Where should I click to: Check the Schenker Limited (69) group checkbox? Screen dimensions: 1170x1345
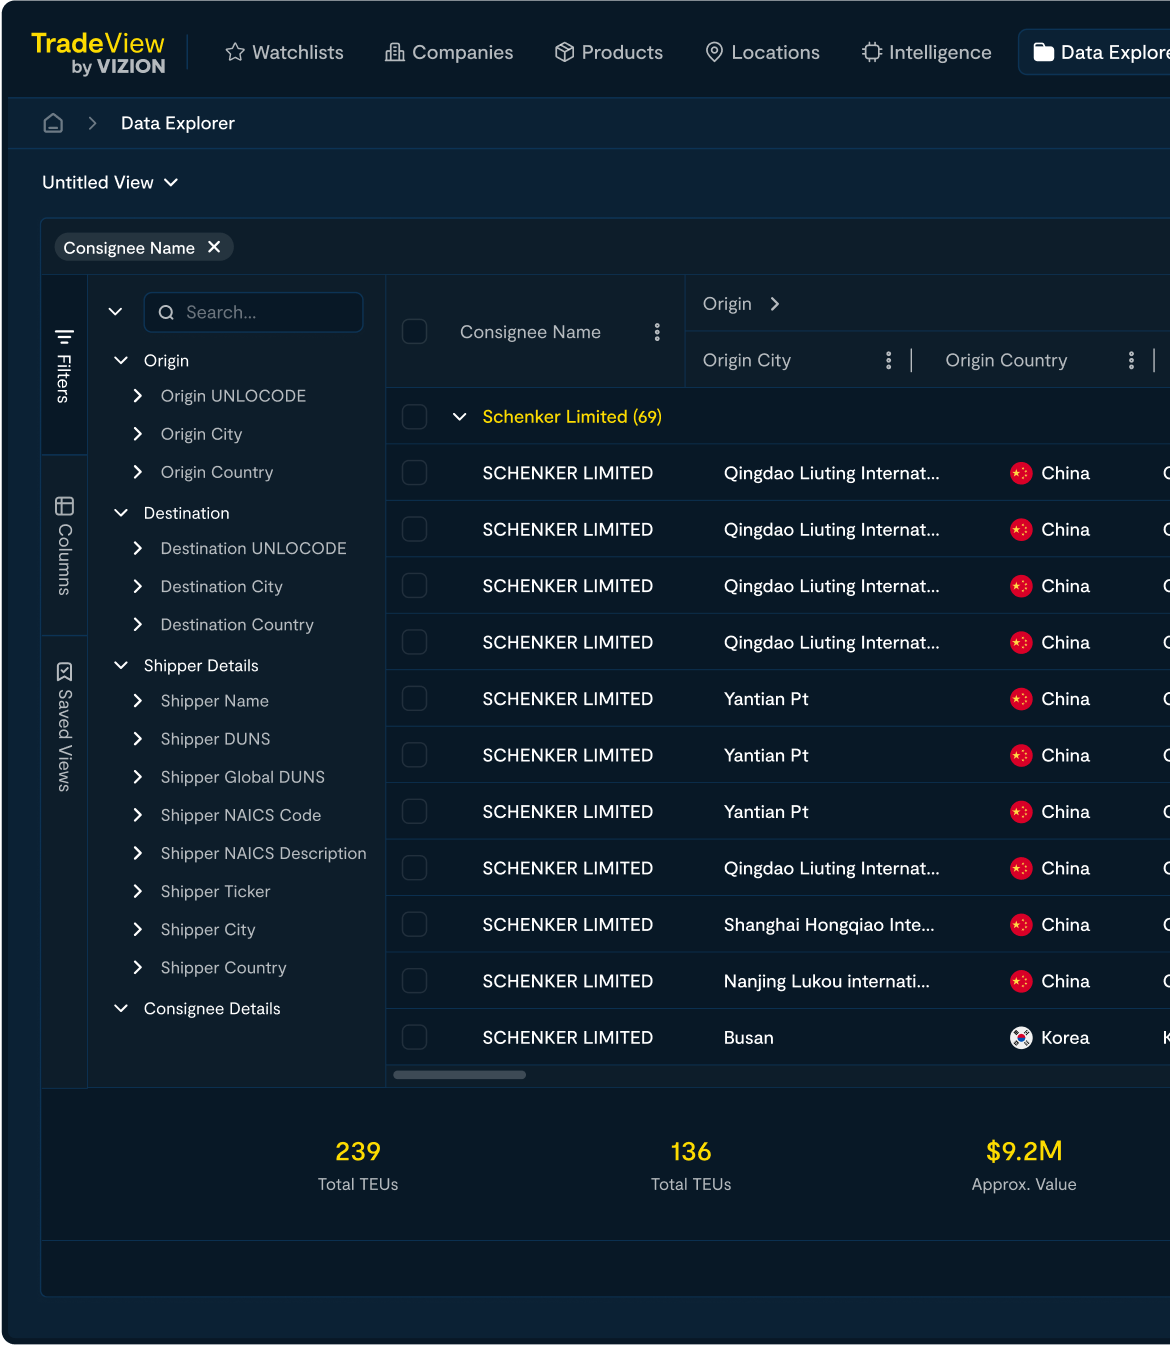pos(414,416)
